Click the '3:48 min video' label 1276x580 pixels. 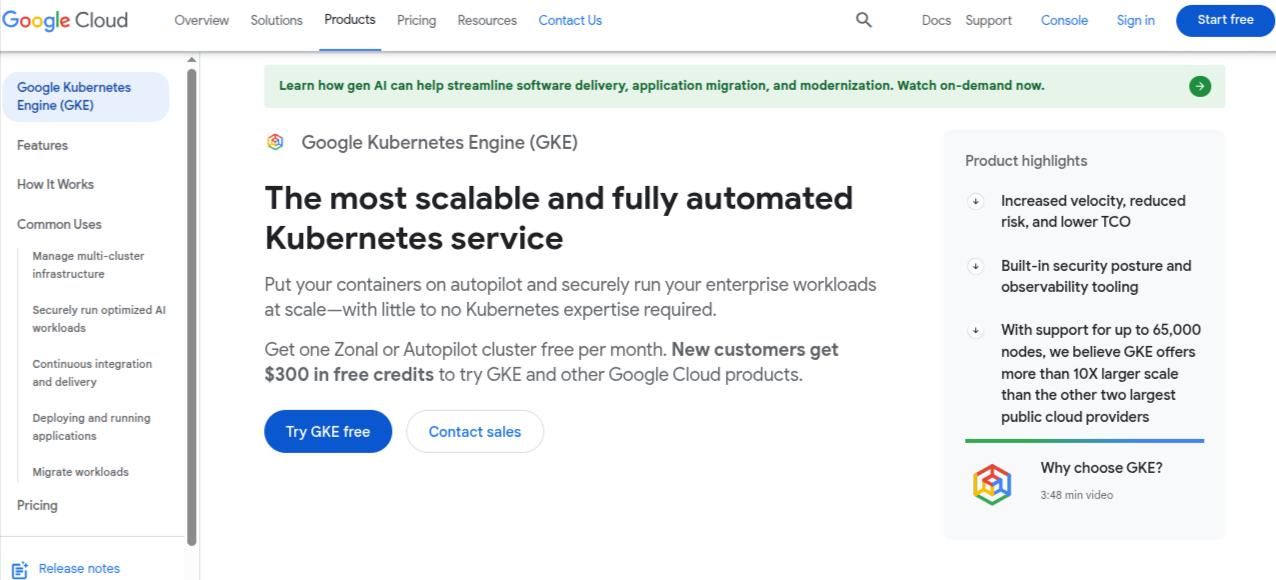coord(1076,495)
